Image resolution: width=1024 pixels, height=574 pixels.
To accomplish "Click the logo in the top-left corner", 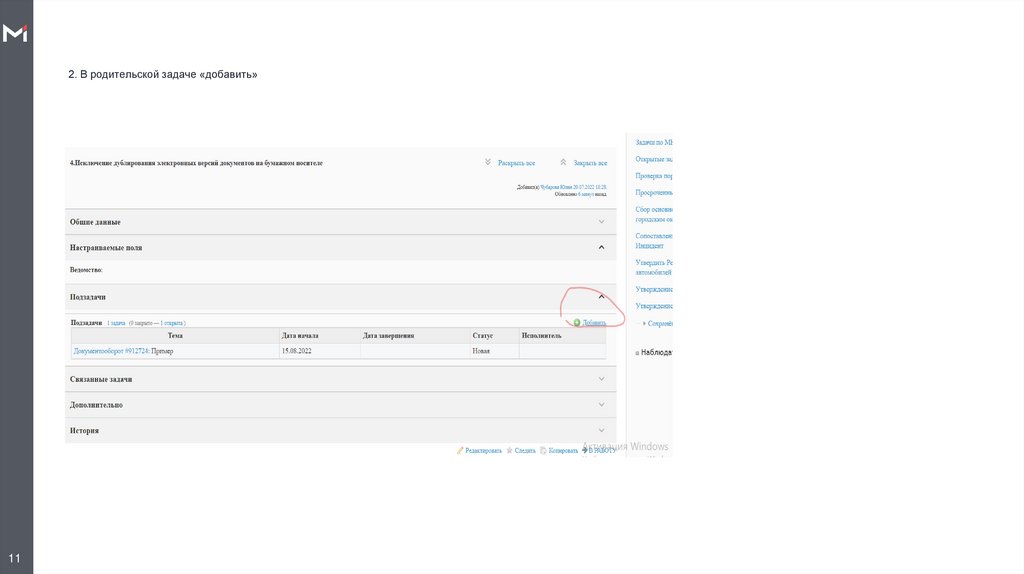I will (x=16, y=34).
